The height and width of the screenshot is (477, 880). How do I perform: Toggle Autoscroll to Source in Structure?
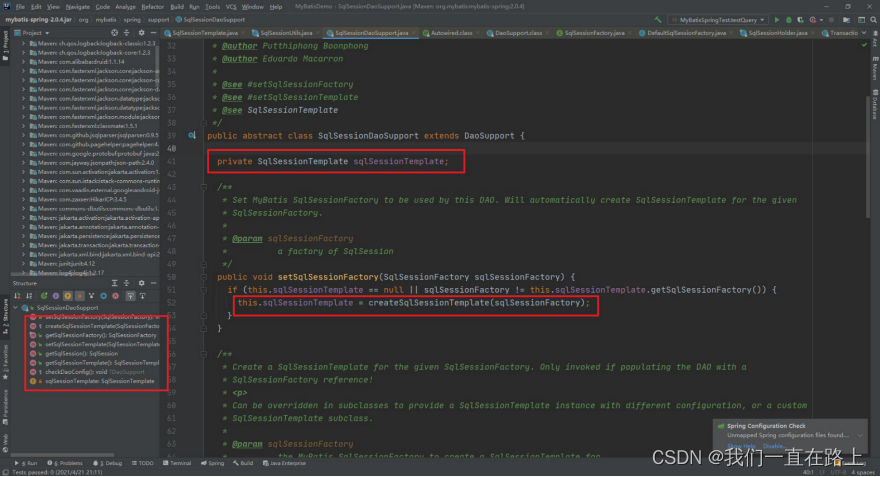click(130, 296)
